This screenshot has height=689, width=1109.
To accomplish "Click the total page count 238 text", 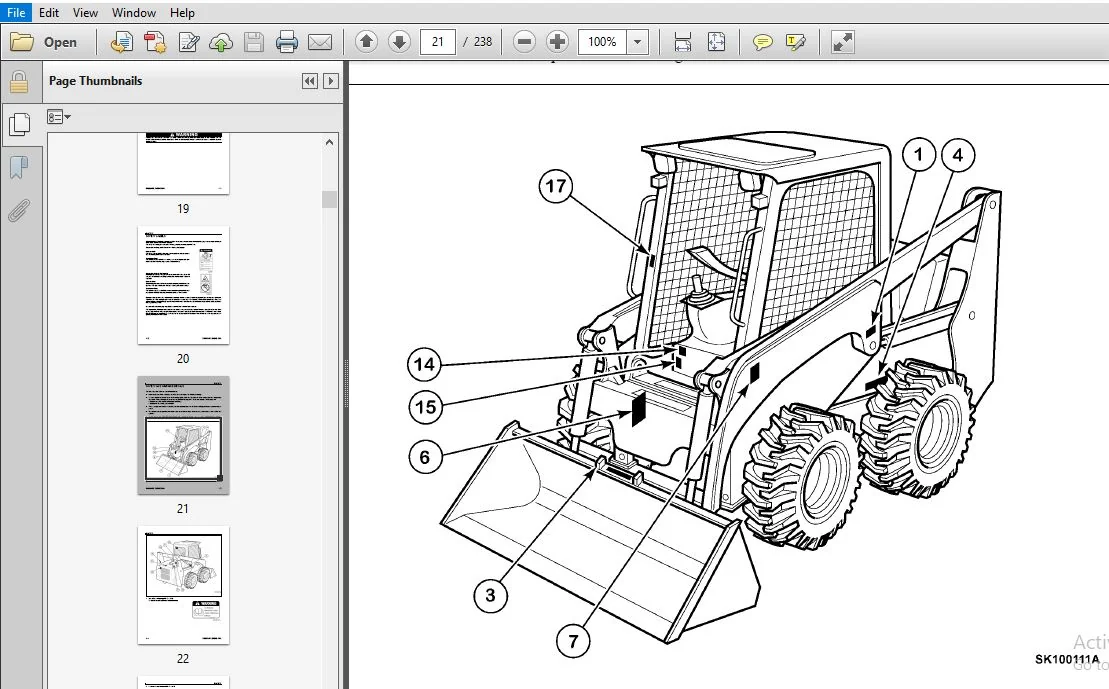I will [x=482, y=42].
